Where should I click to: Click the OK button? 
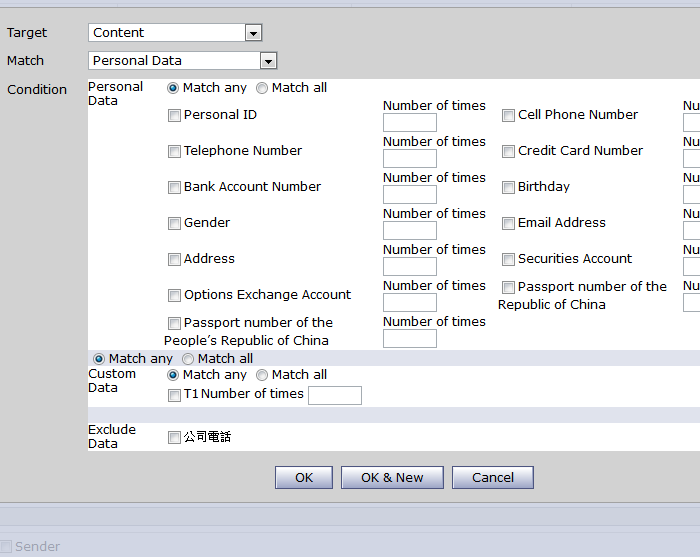coord(304,478)
